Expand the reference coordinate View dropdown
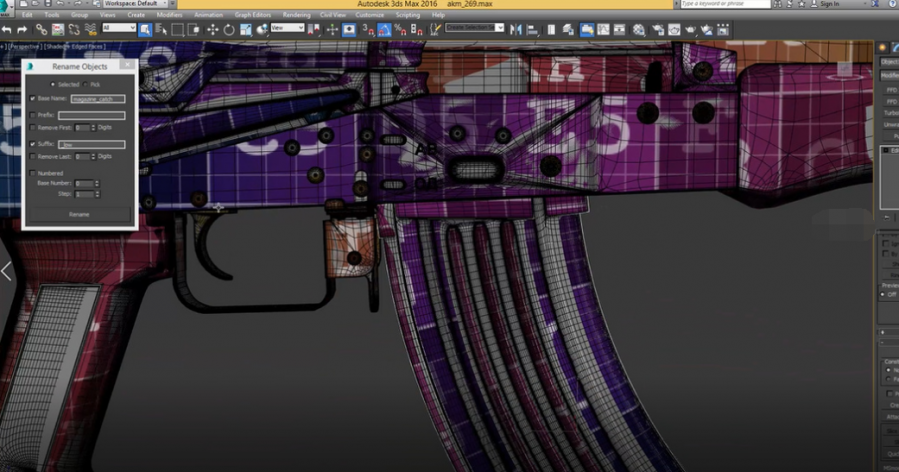Screen dimensions: 899x472 click(288, 28)
